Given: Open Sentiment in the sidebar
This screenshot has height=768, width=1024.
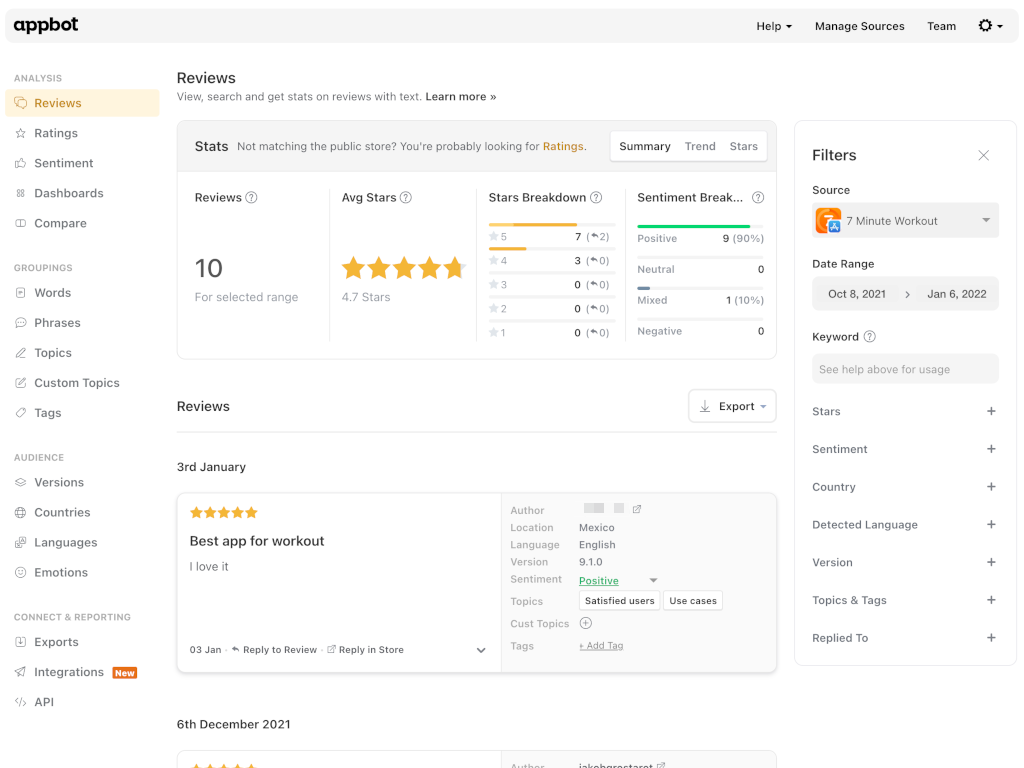Looking at the screenshot, I should click(63, 163).
